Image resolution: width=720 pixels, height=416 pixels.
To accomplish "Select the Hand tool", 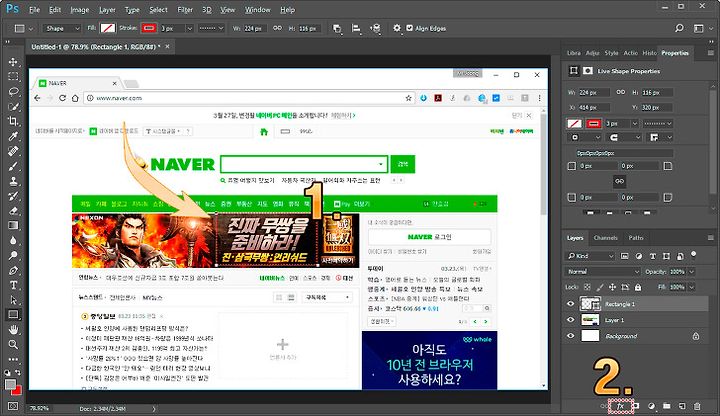I will pos(13,330).
